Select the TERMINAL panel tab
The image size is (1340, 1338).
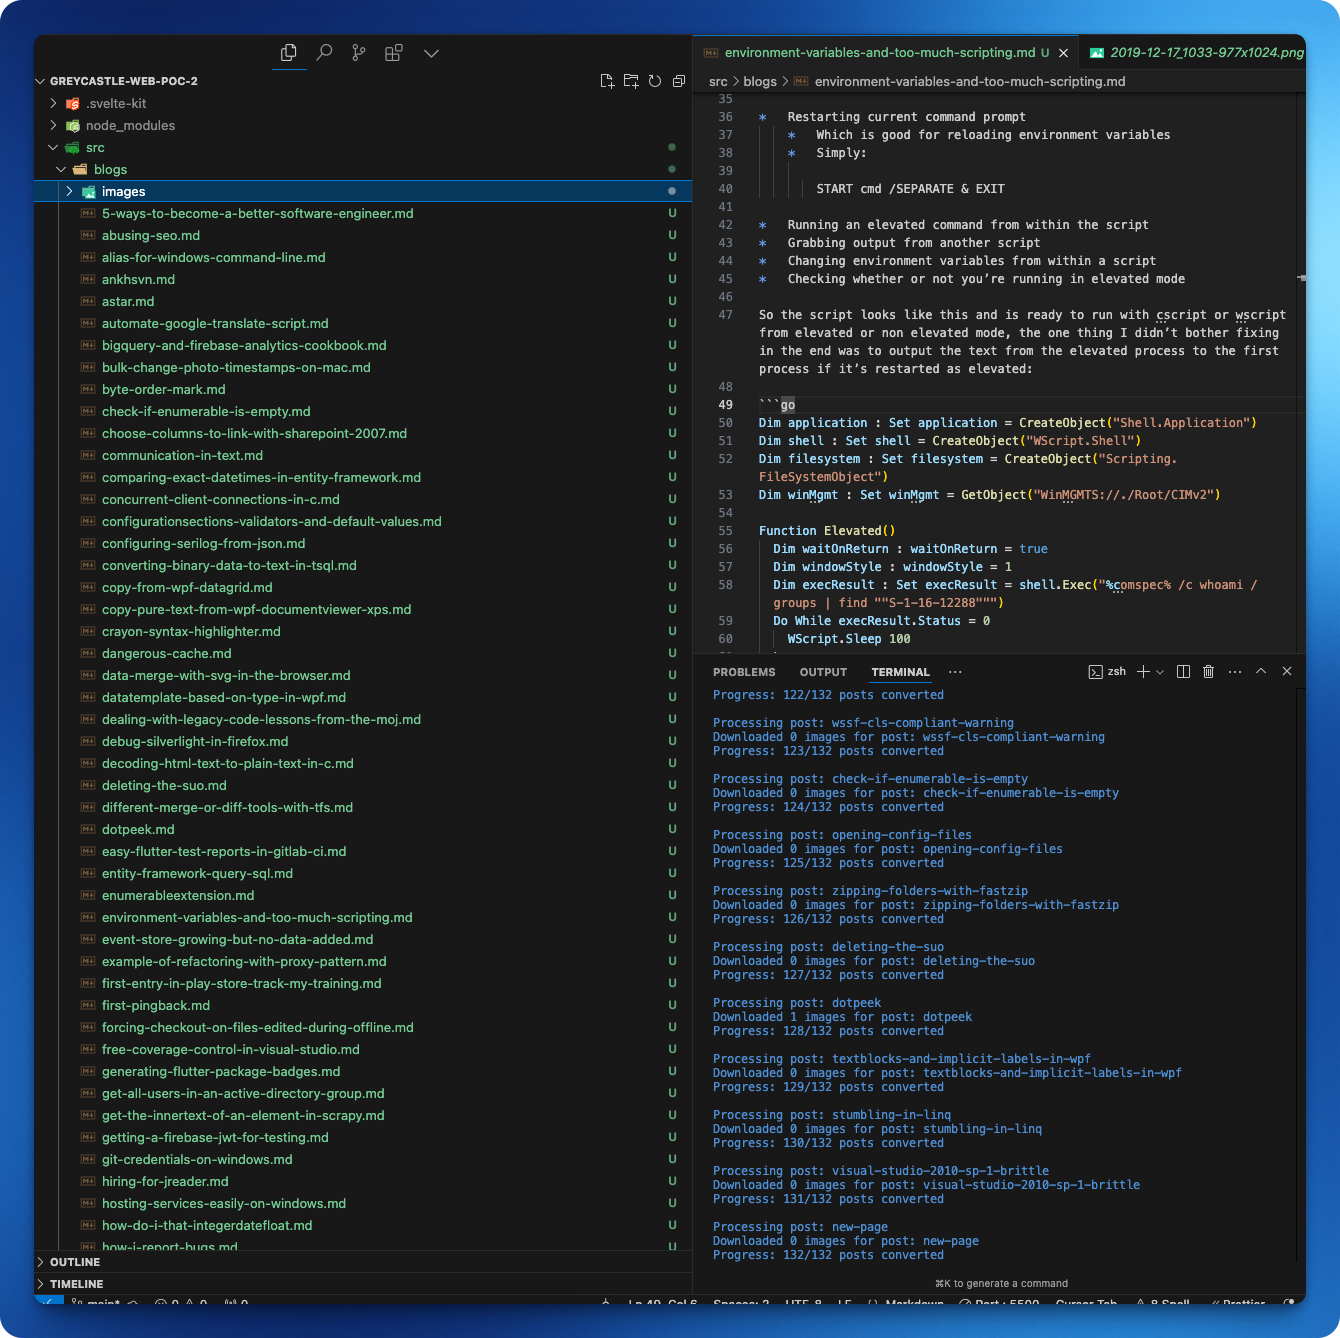pyautogui.click(x=900, y=672)
